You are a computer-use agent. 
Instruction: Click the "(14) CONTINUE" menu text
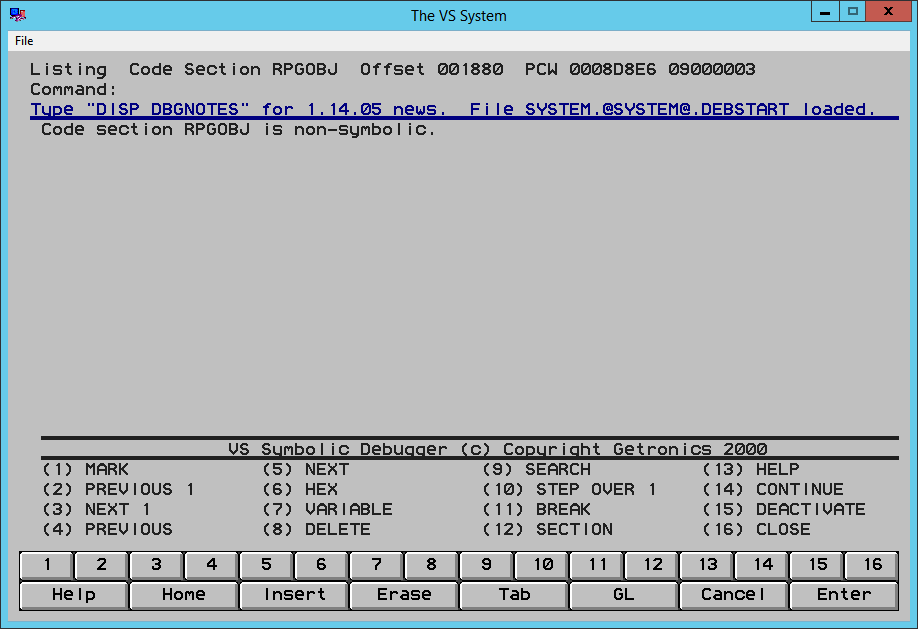pos(773,490)
